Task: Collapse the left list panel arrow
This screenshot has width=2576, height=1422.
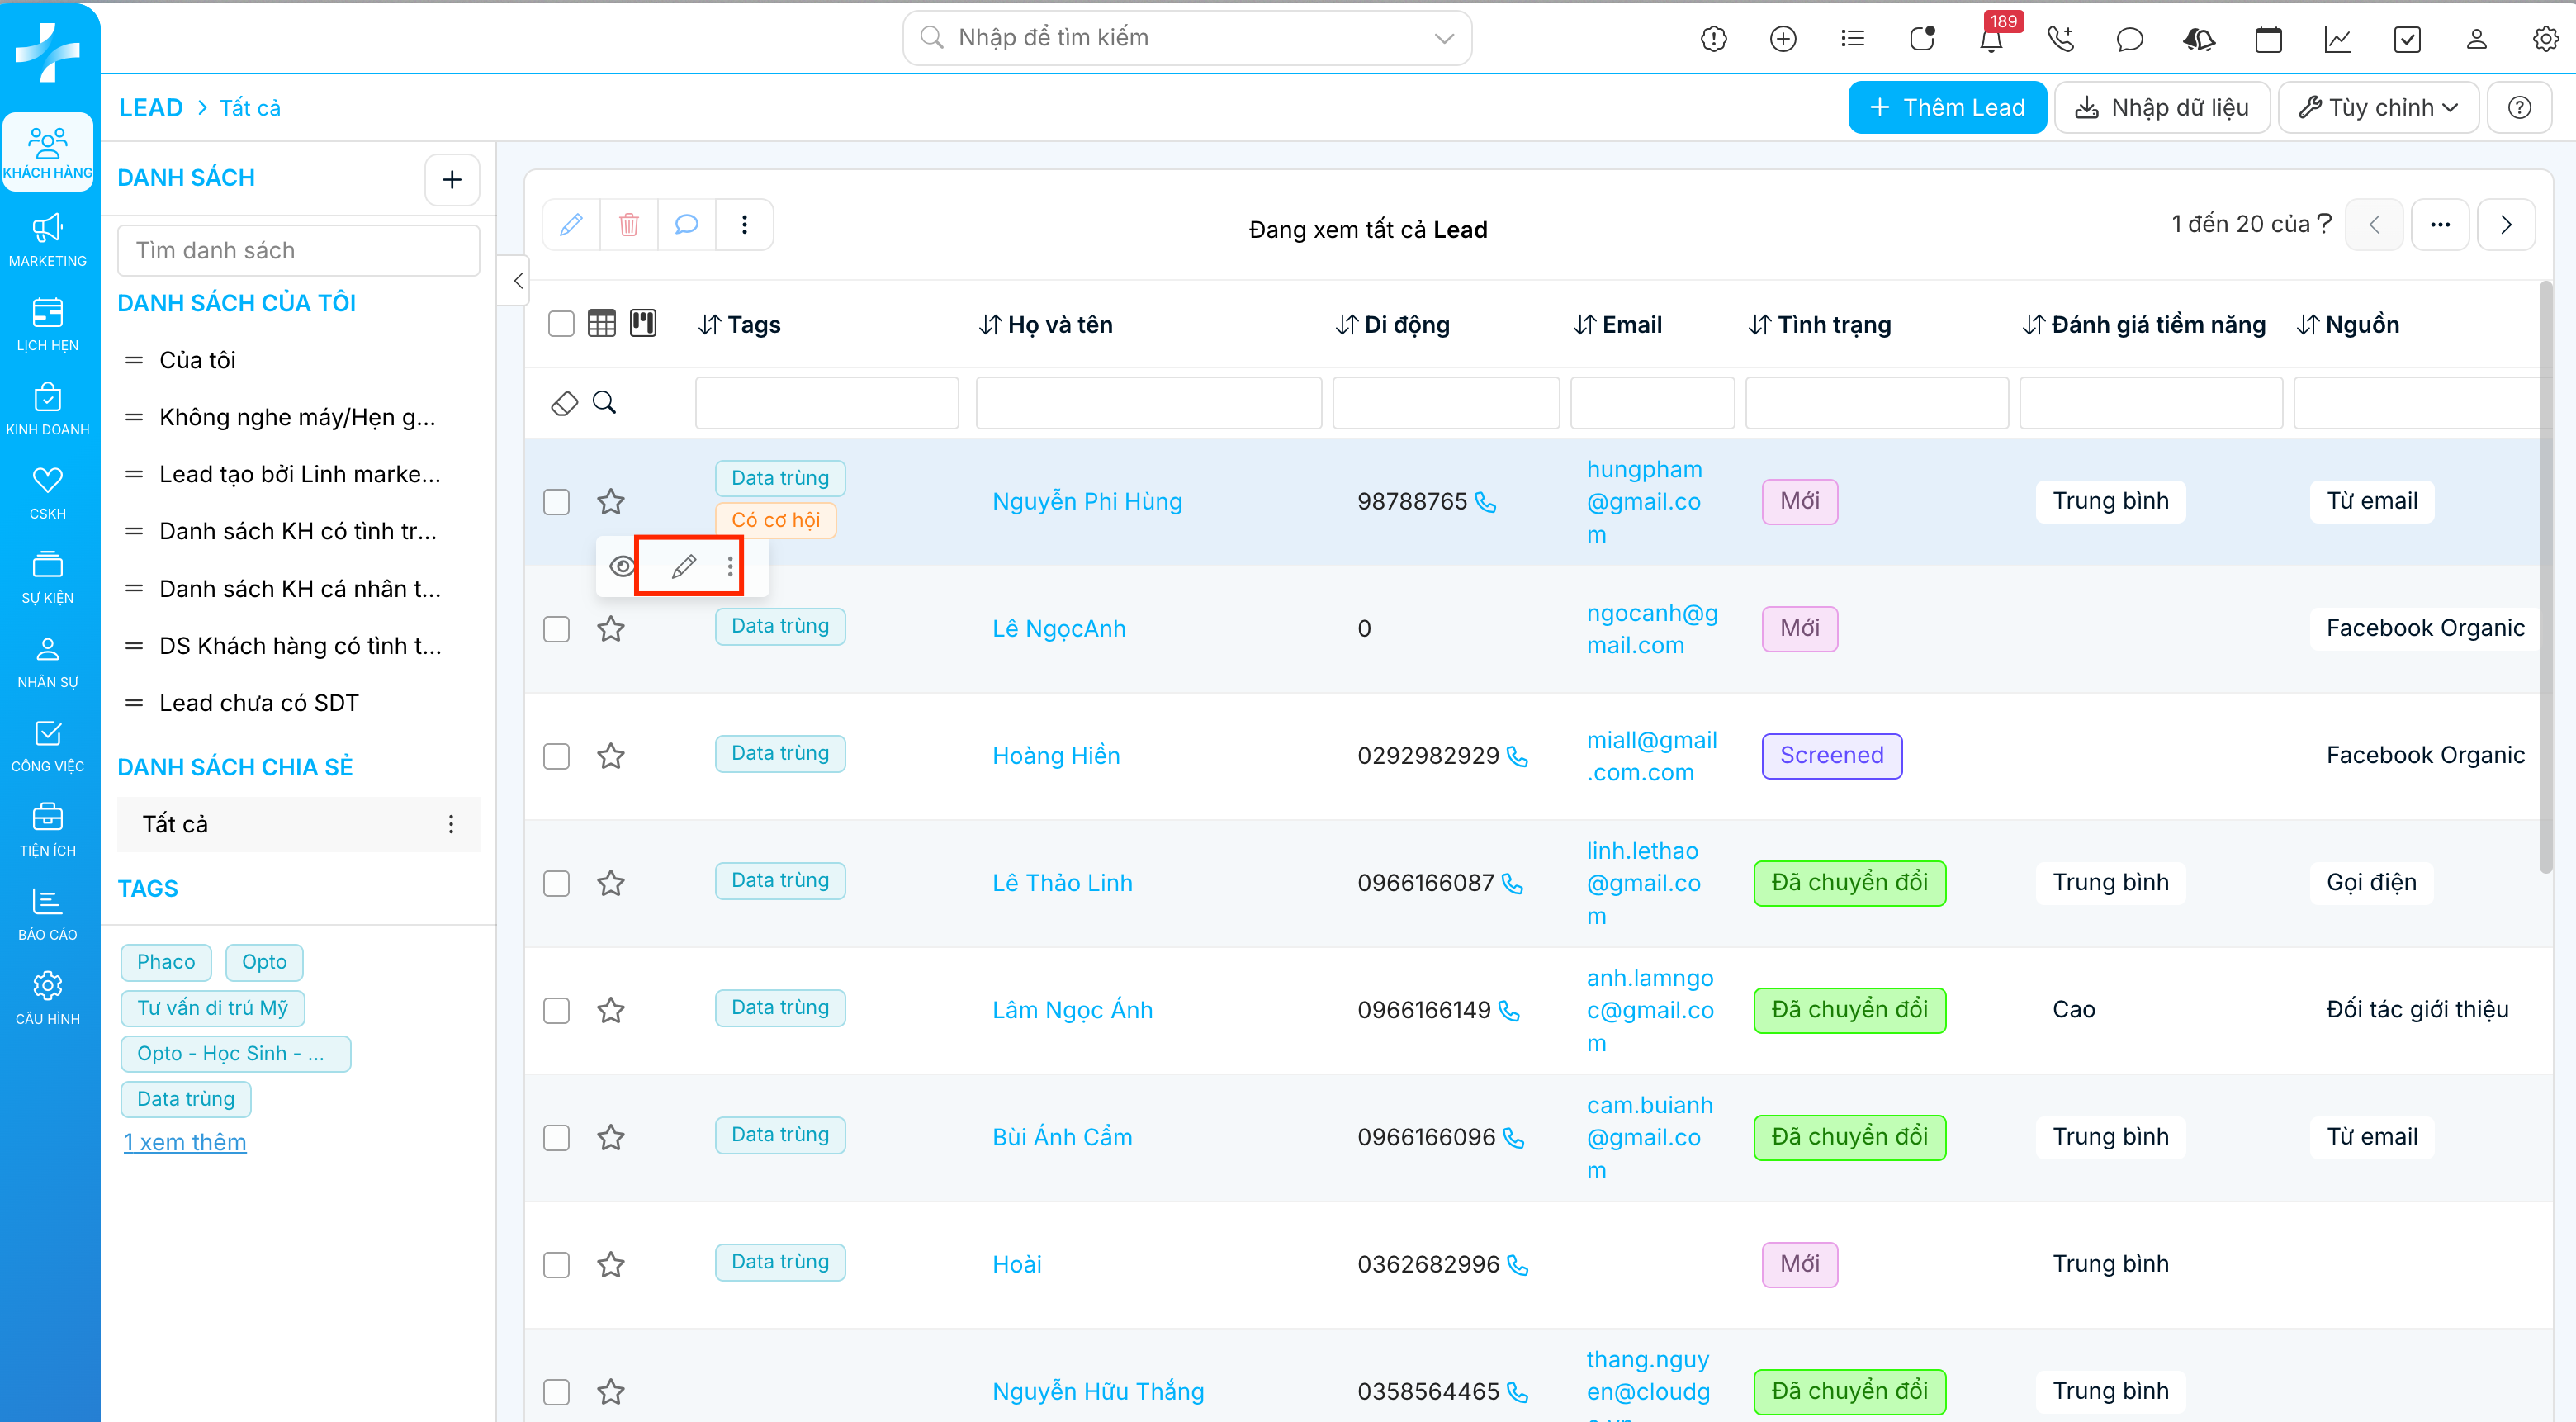Action: click(517, 281)
